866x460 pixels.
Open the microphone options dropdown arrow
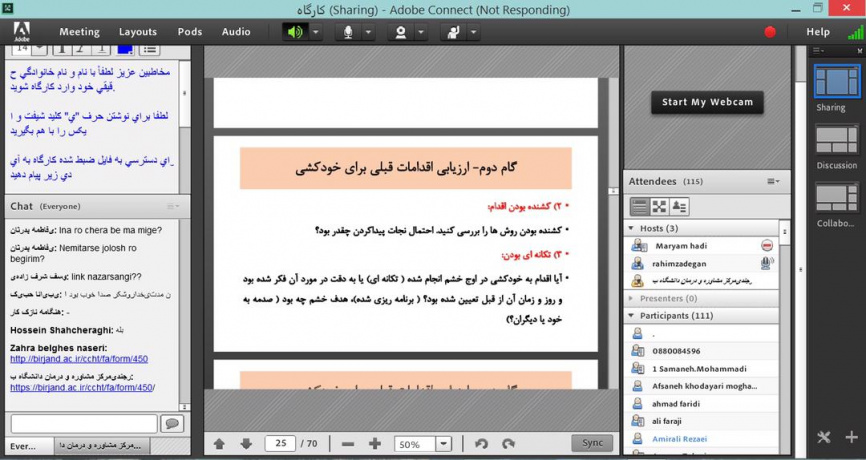(x=368, y=32)
